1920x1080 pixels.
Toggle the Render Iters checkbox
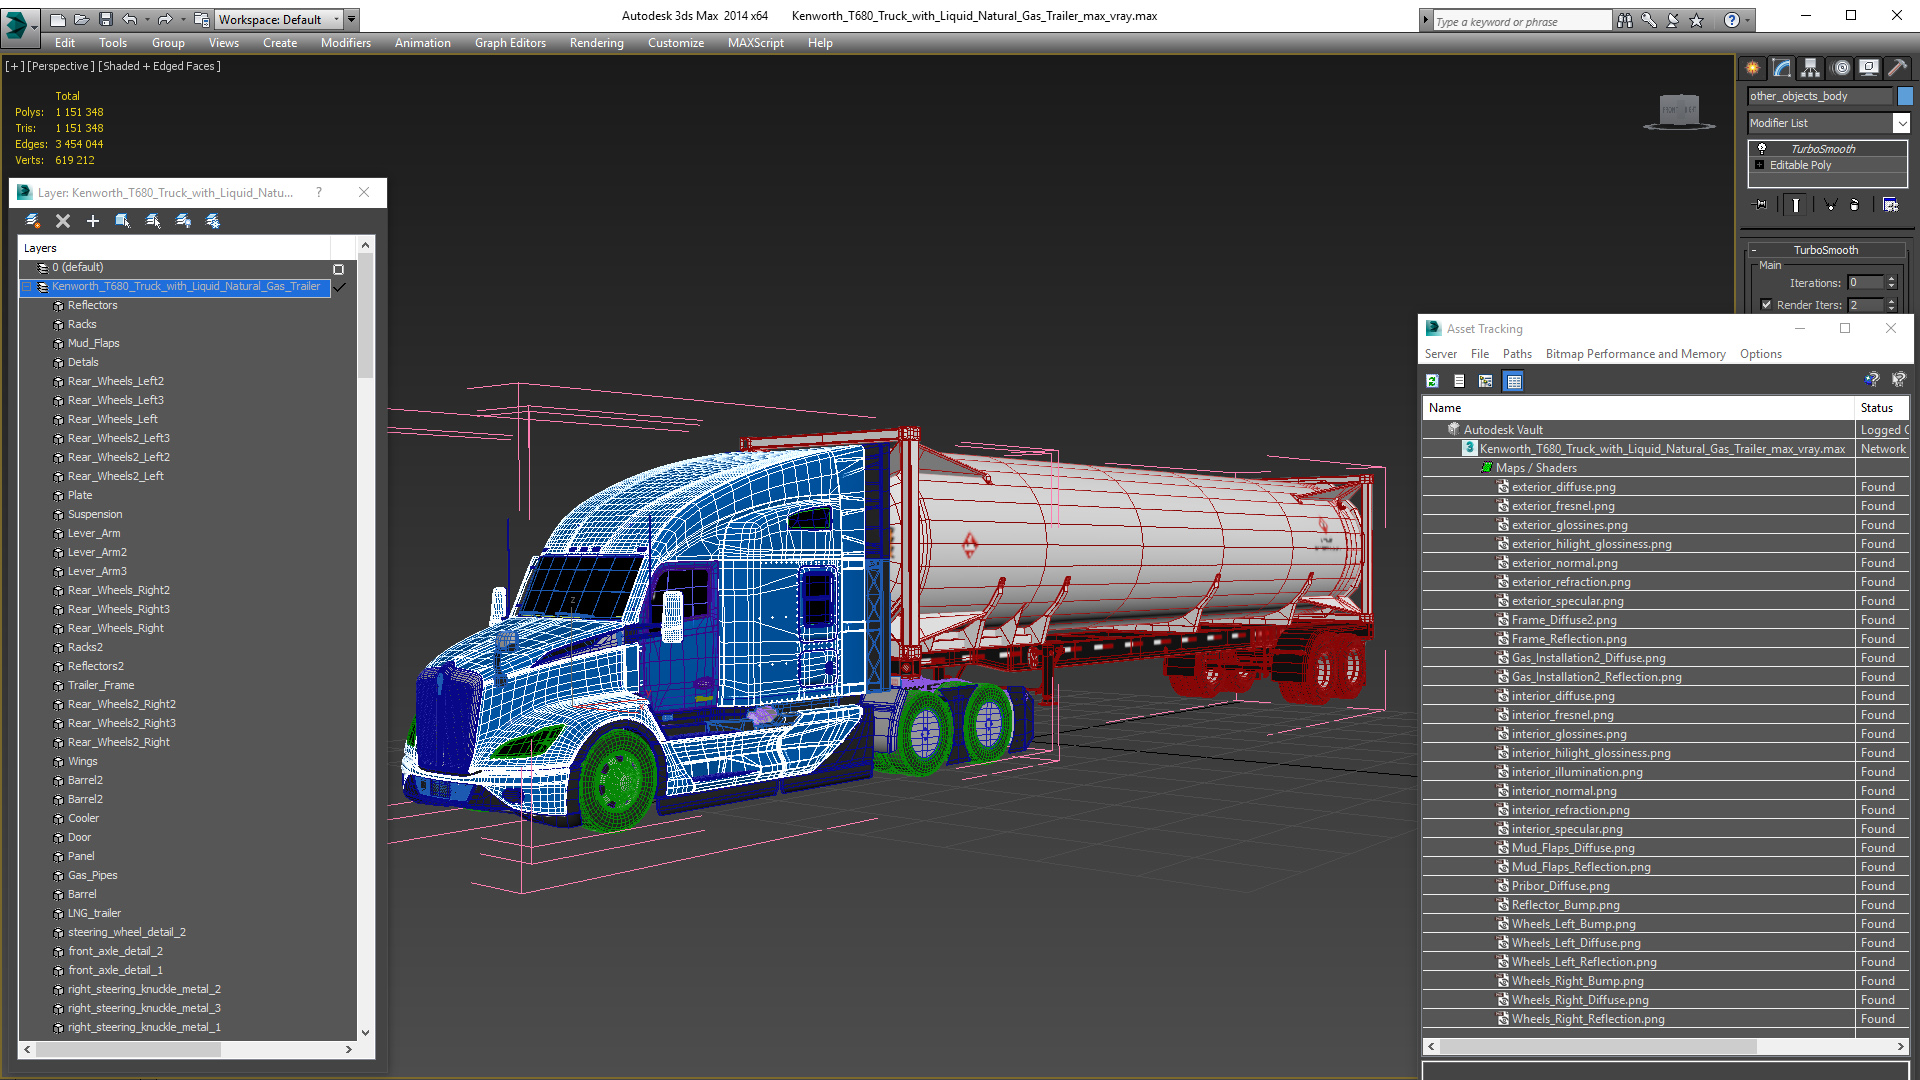1766,305
